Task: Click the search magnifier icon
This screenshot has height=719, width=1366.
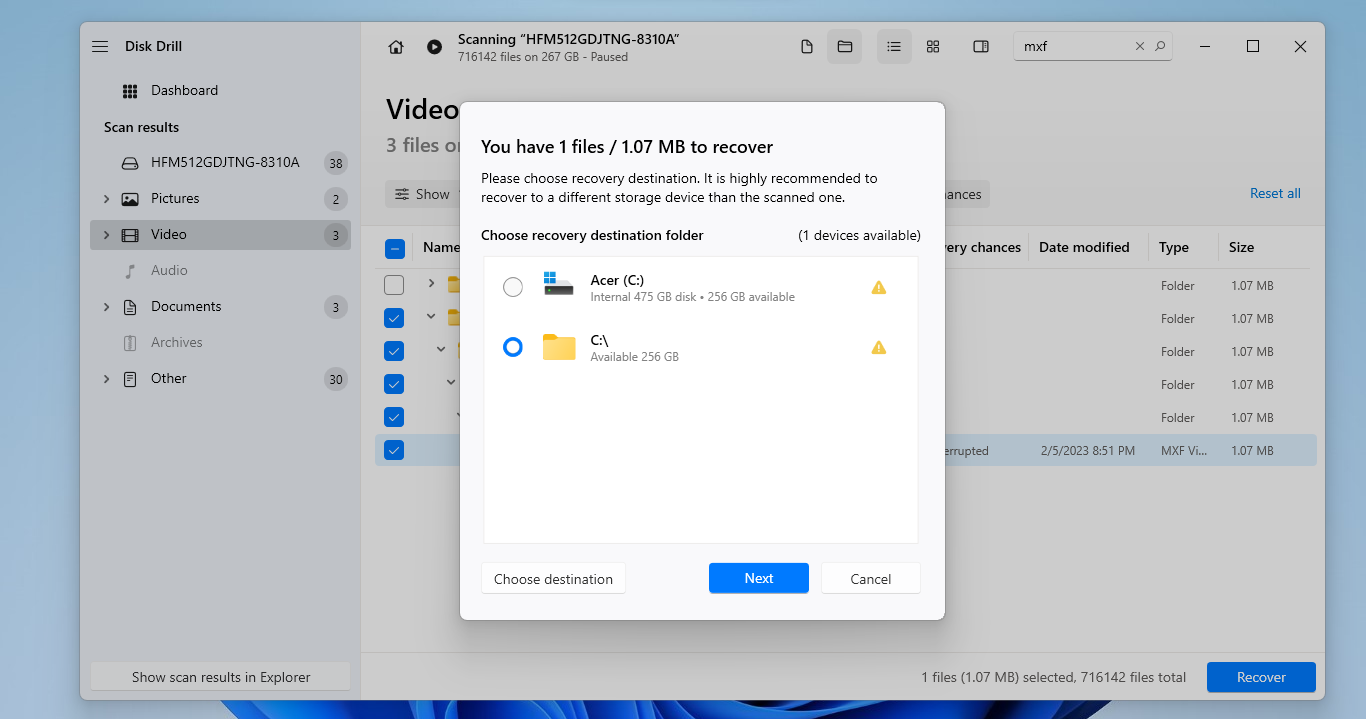Action: tap(1160, 46)
